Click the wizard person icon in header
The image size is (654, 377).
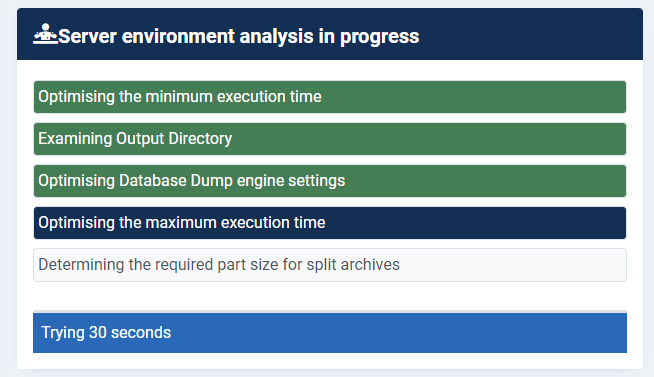45,34
